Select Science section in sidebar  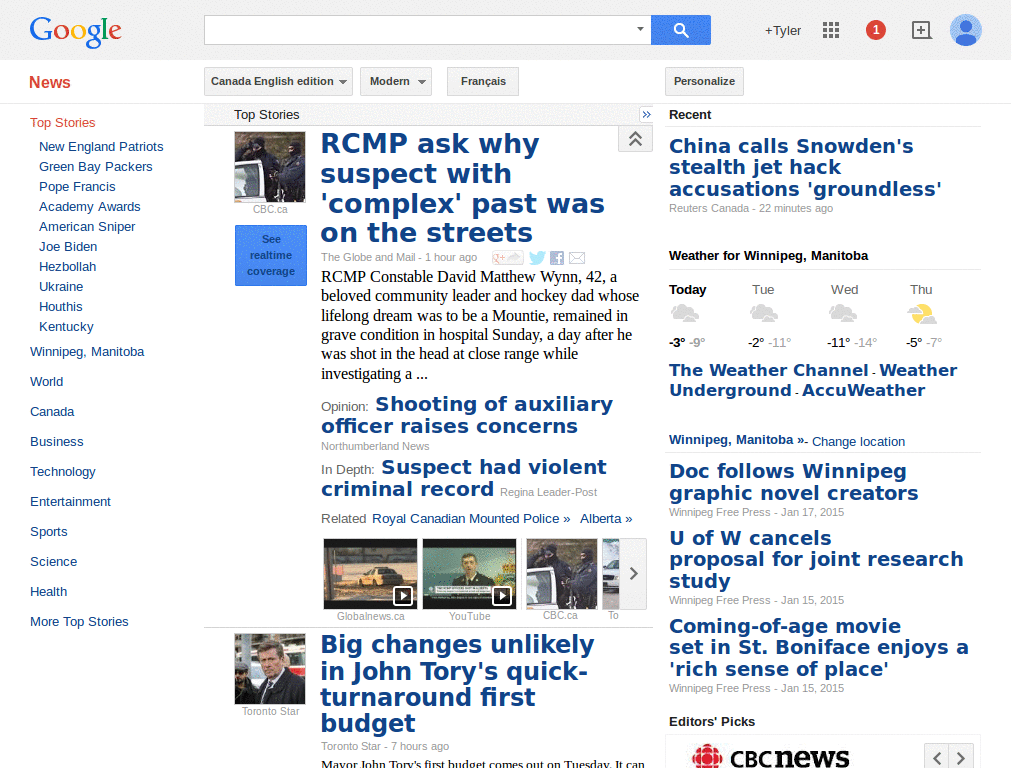pos(54,562)
